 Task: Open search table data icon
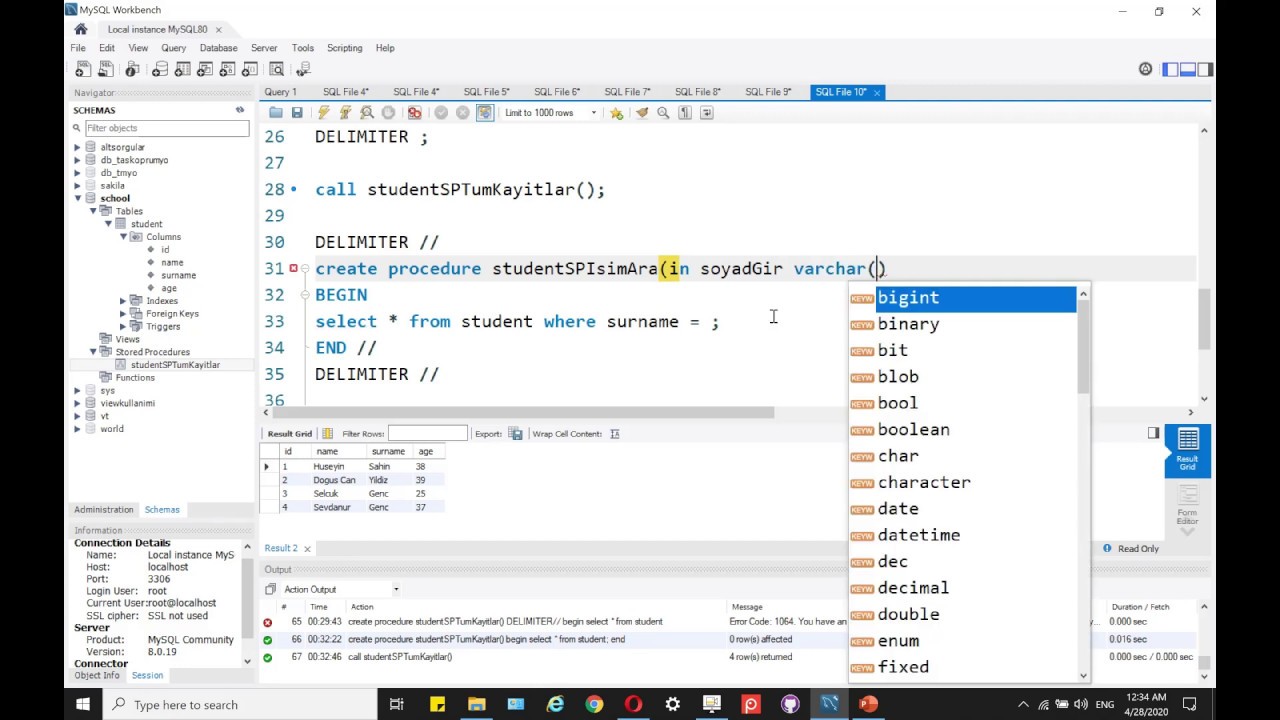point(277,69)
